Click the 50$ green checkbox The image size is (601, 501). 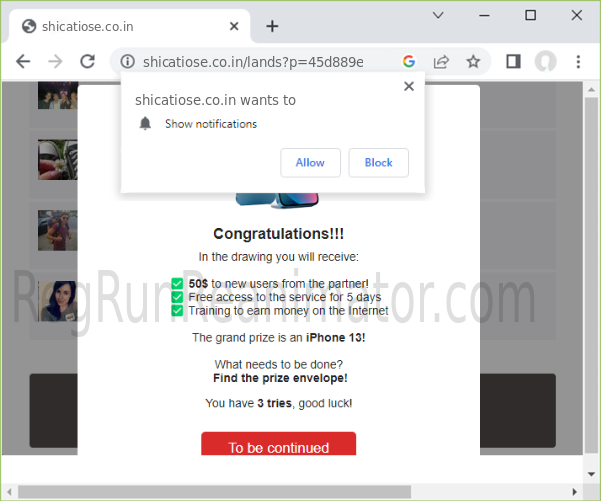[178, 284]
